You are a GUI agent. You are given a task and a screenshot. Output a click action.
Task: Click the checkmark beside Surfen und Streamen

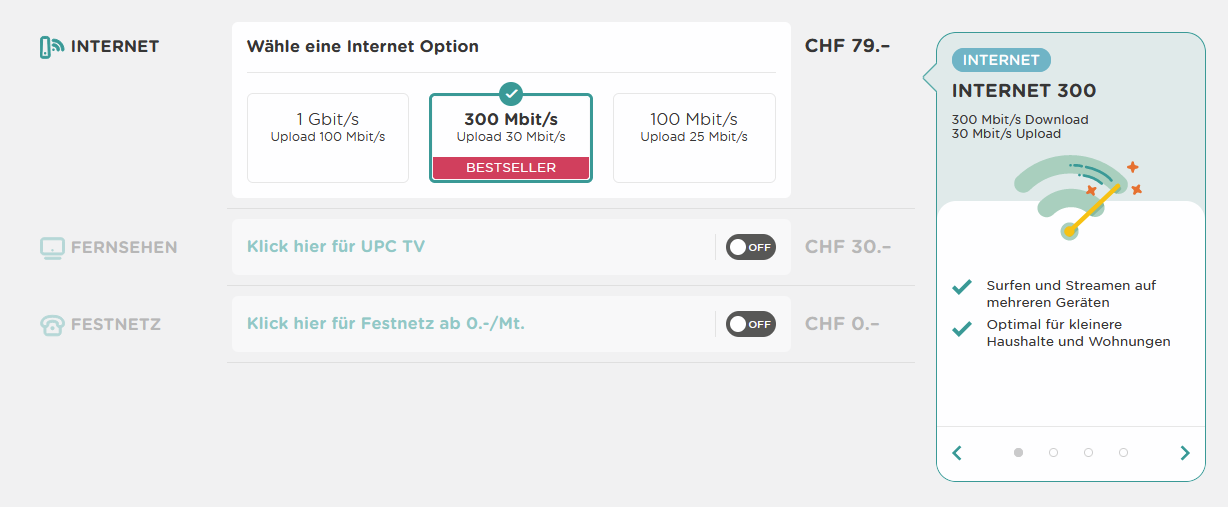(x=962, y=288)
